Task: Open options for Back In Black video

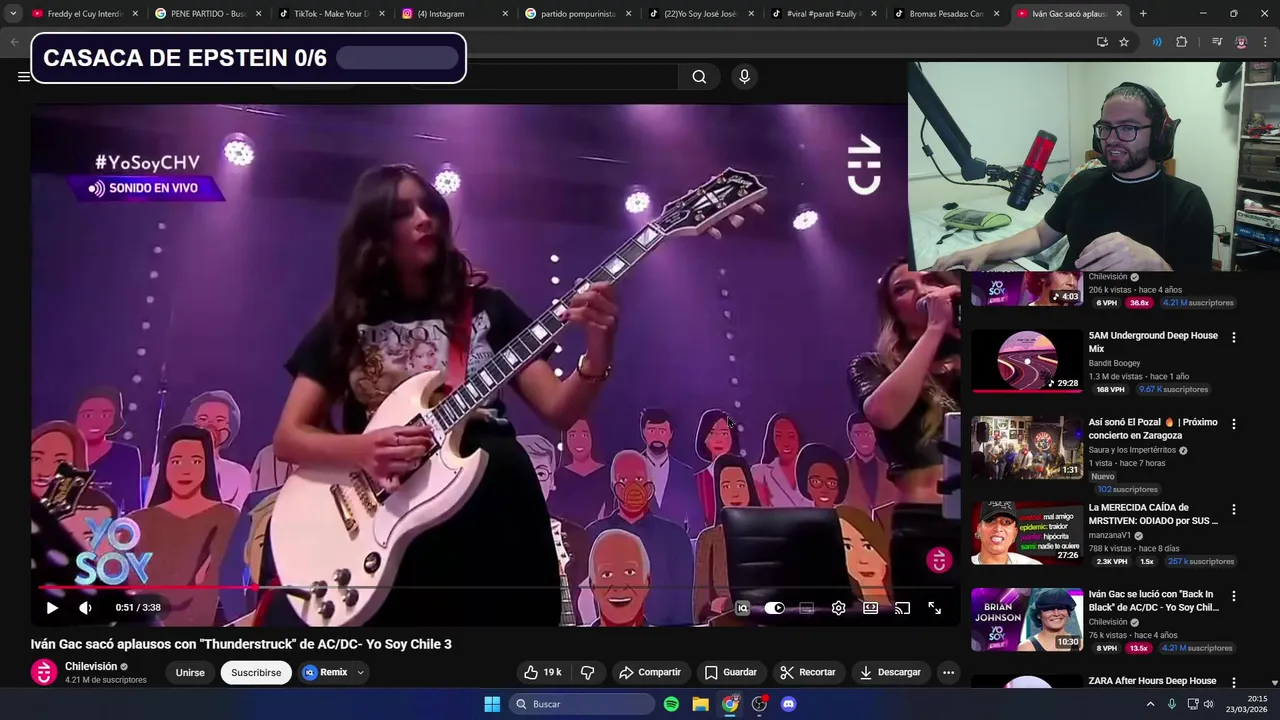Action: click(1233, 596)
